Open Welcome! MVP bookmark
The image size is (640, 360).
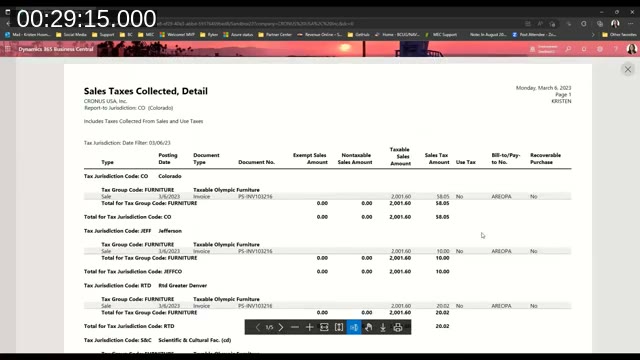pos(177,35)
